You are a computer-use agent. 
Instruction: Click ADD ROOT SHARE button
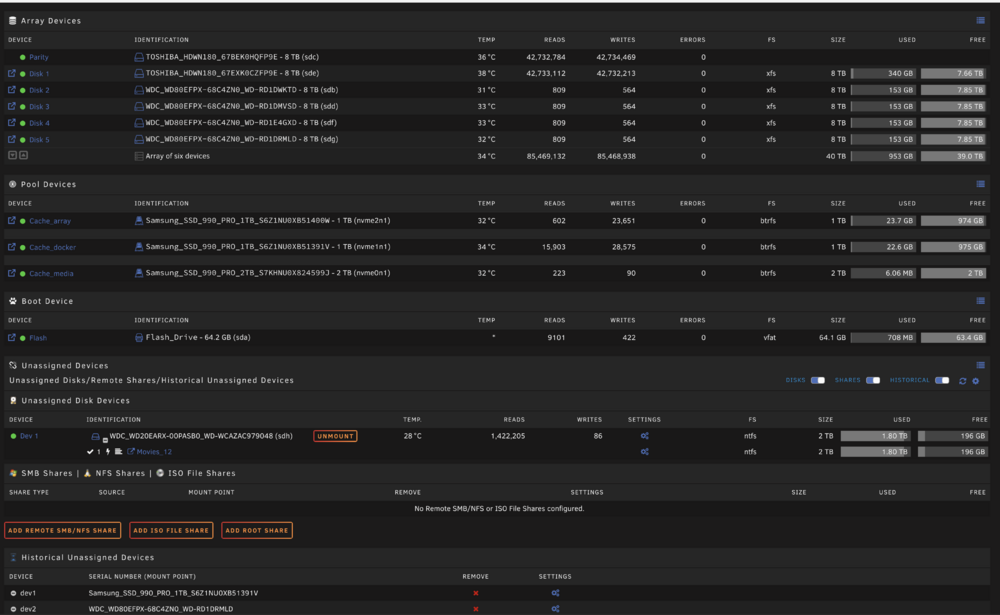point(257,530)
